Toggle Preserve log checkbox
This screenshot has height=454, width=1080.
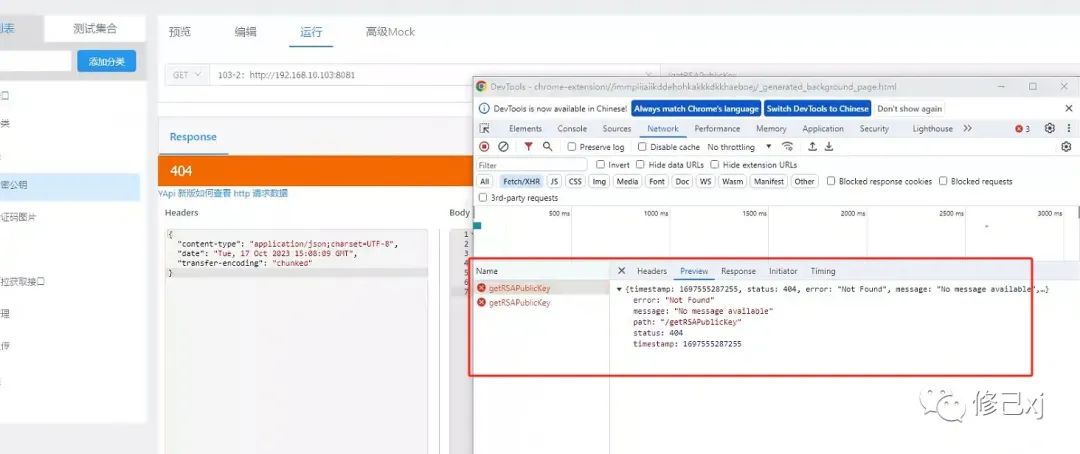[572, 147]
